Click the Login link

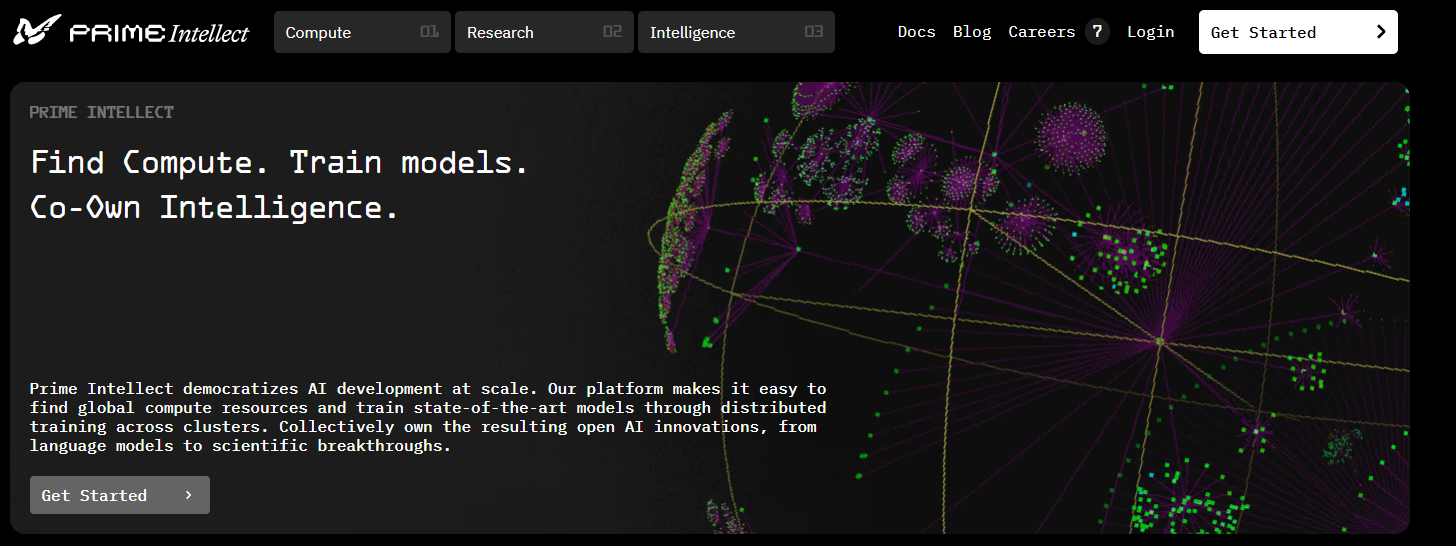1150,32
